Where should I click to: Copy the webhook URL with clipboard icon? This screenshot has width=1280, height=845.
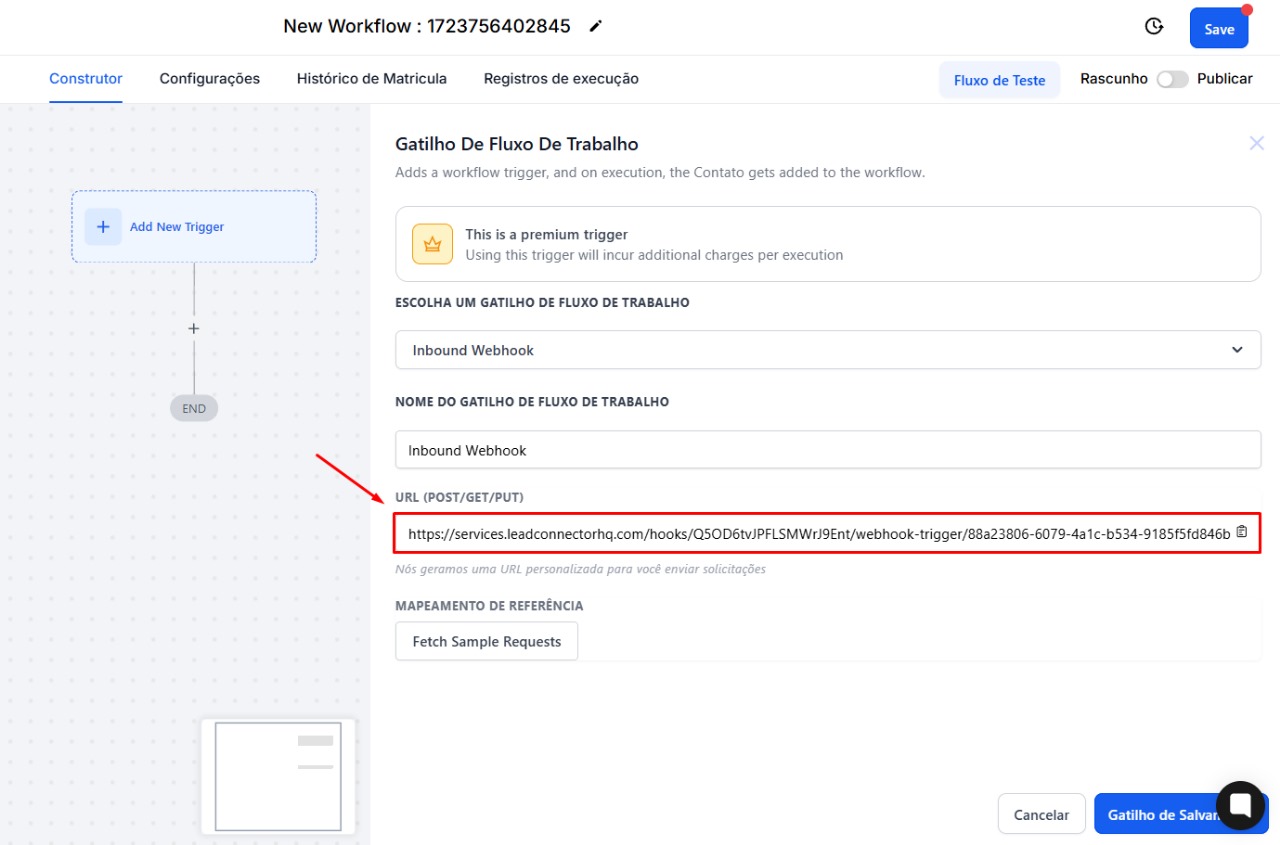pyautogui.click(x=1242, y=532)
